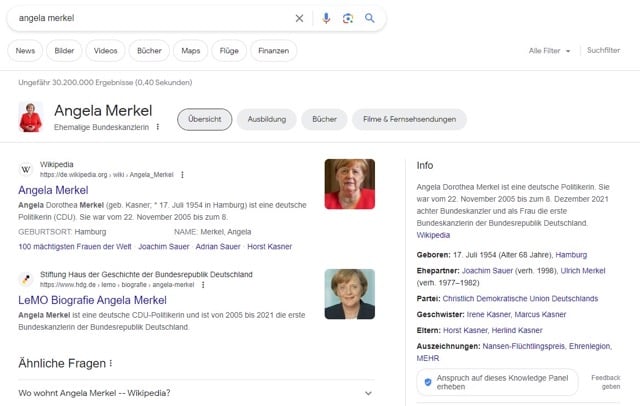Image resolution: width=640 pixels, height=406 pixels.
Task: Open Horst Kasner link in Eltern row
Action: (x=465, y=331)
